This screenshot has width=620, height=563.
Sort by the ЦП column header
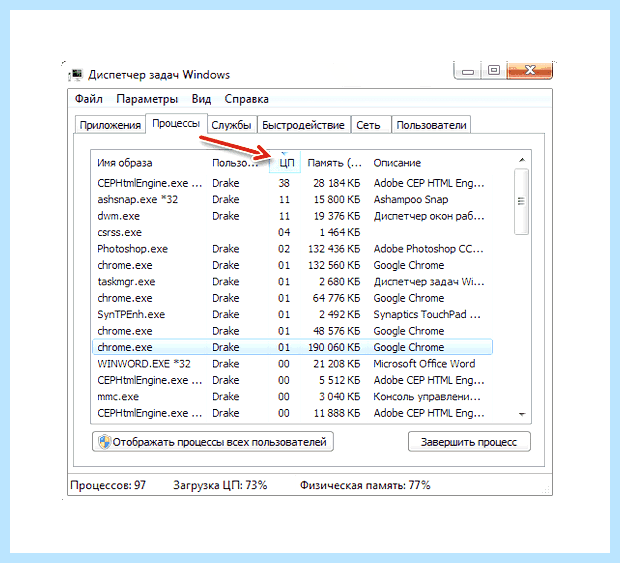tap(285, 163)
